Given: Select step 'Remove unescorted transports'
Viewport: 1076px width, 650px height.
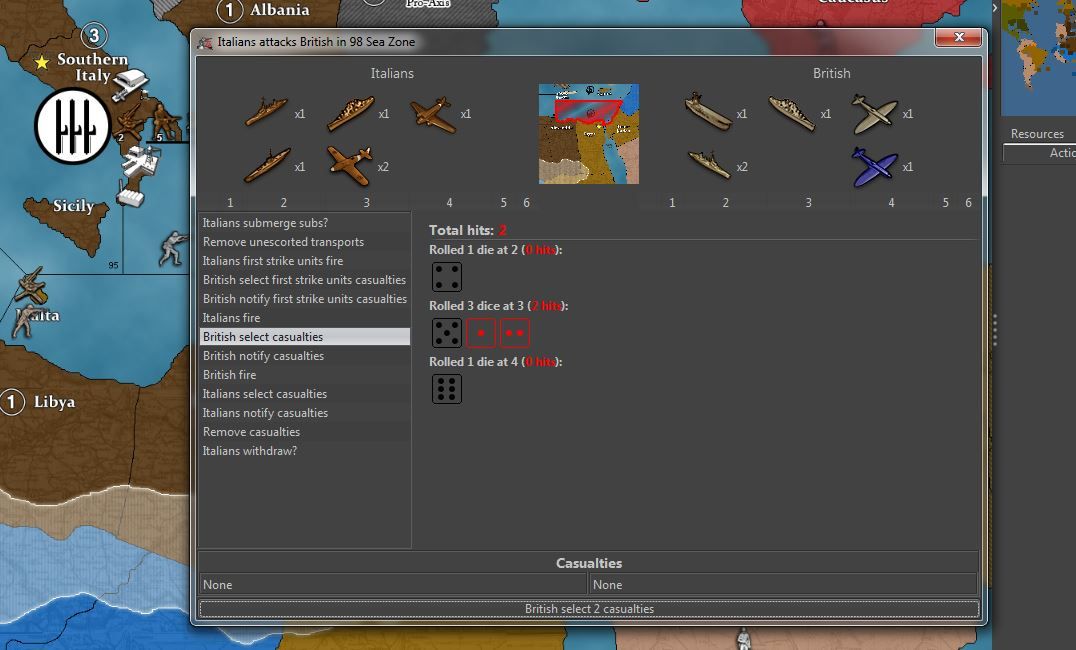Looking at the screenshot, I should click(x=305, y=242).
